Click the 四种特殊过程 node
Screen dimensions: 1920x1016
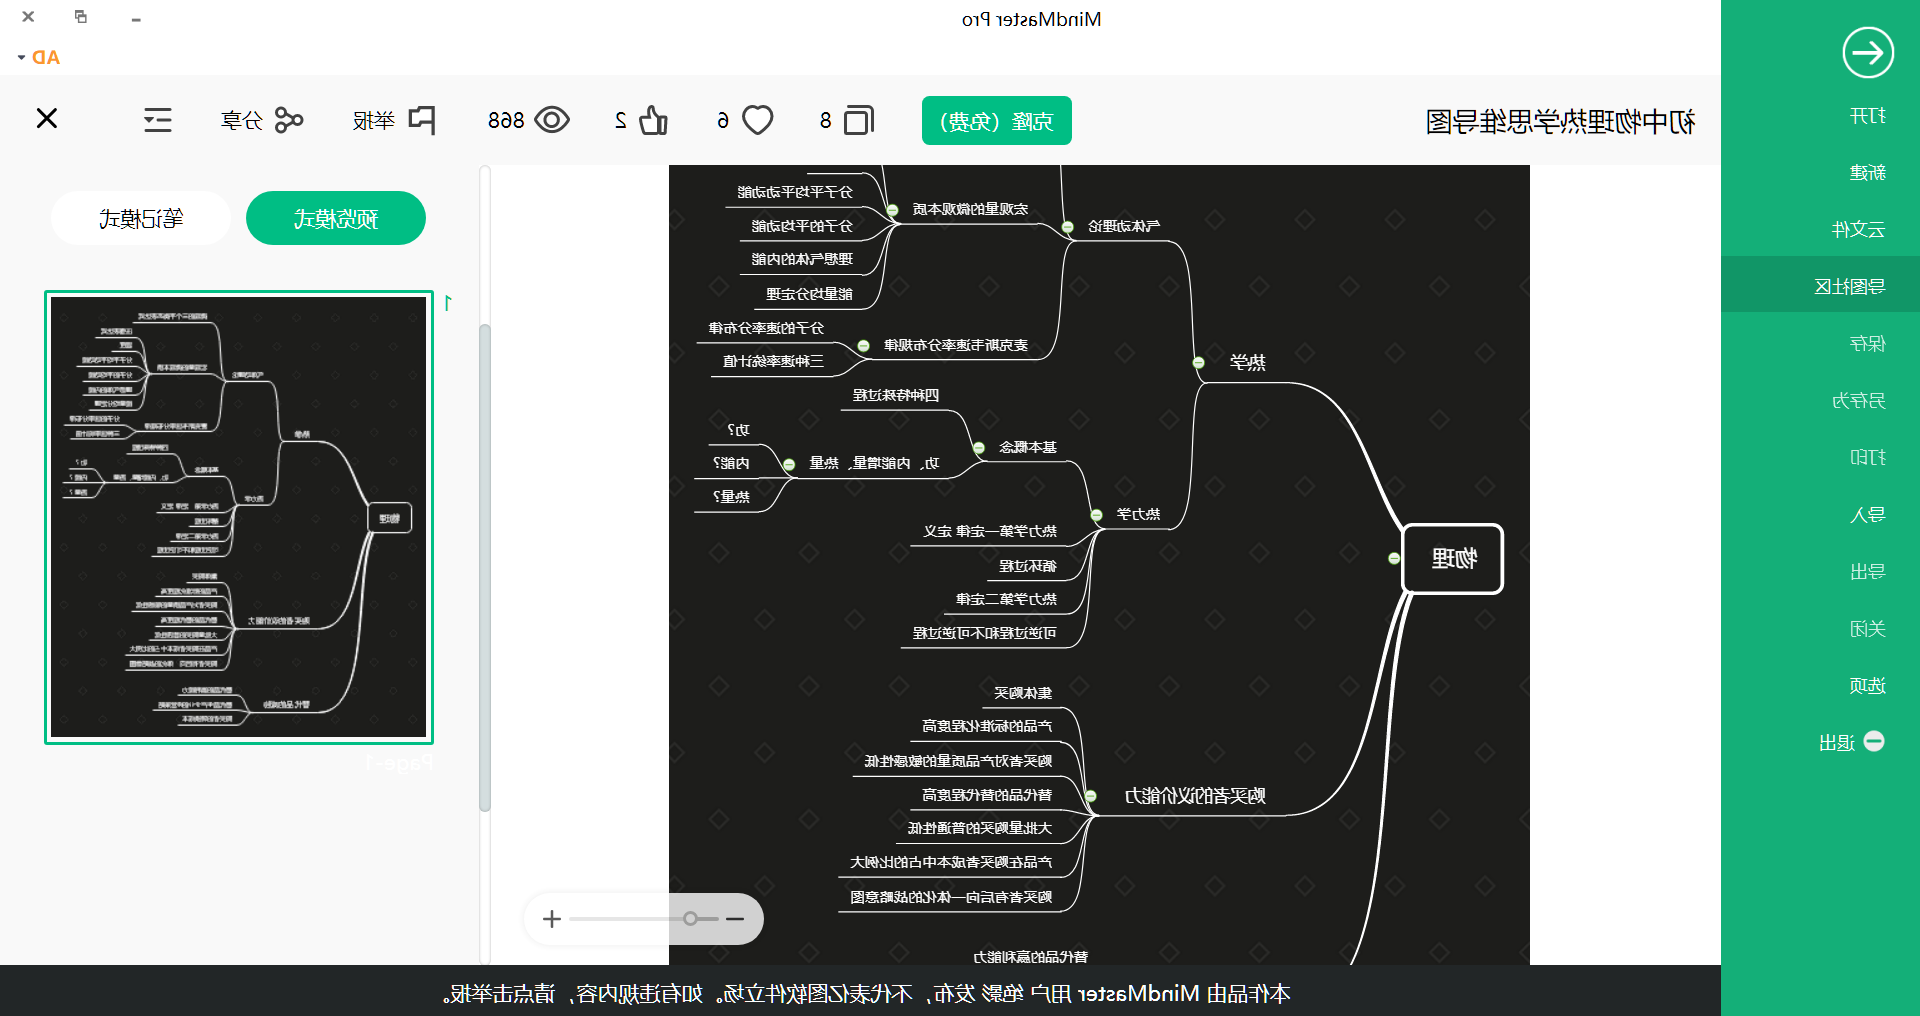click(x=896, y=396)
